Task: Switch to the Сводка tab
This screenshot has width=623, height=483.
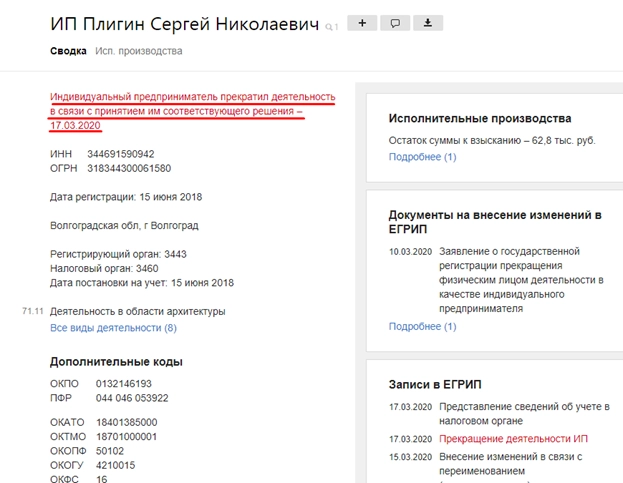Action: 68,51
